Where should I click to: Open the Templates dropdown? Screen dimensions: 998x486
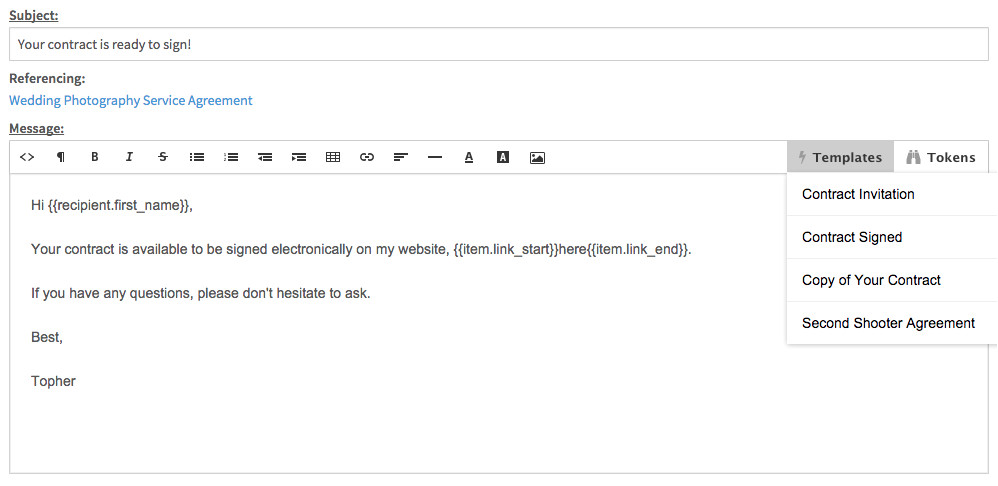840,157
